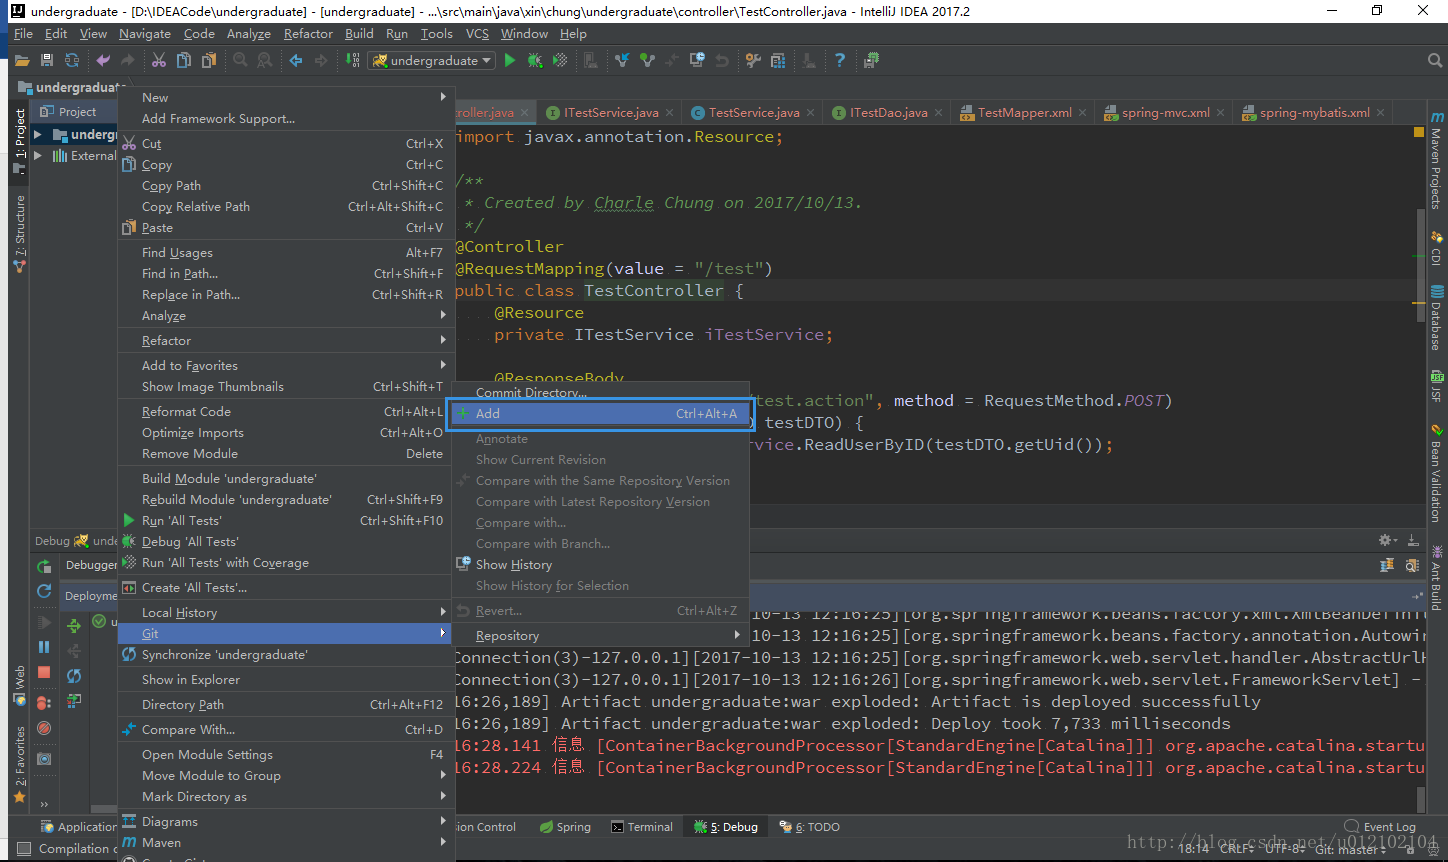The width and height of the screenshot is (1448, 862).
Task: Toggle the 2: Favorites side tool window
Action: (x=19, y=765)
